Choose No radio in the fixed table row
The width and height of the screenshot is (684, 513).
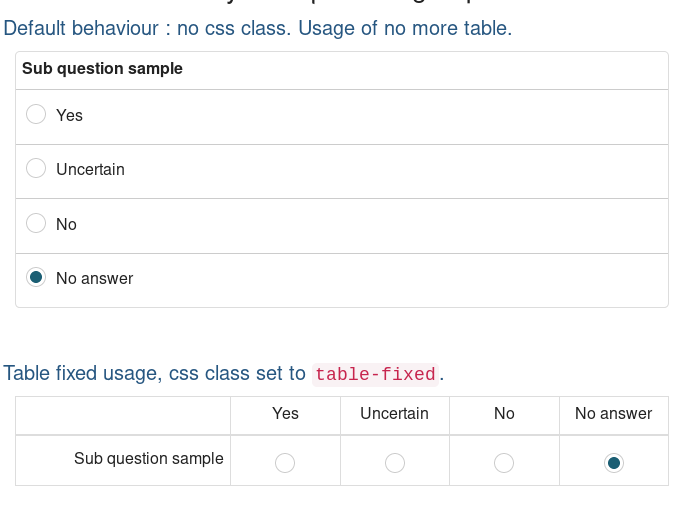point(504,463)
